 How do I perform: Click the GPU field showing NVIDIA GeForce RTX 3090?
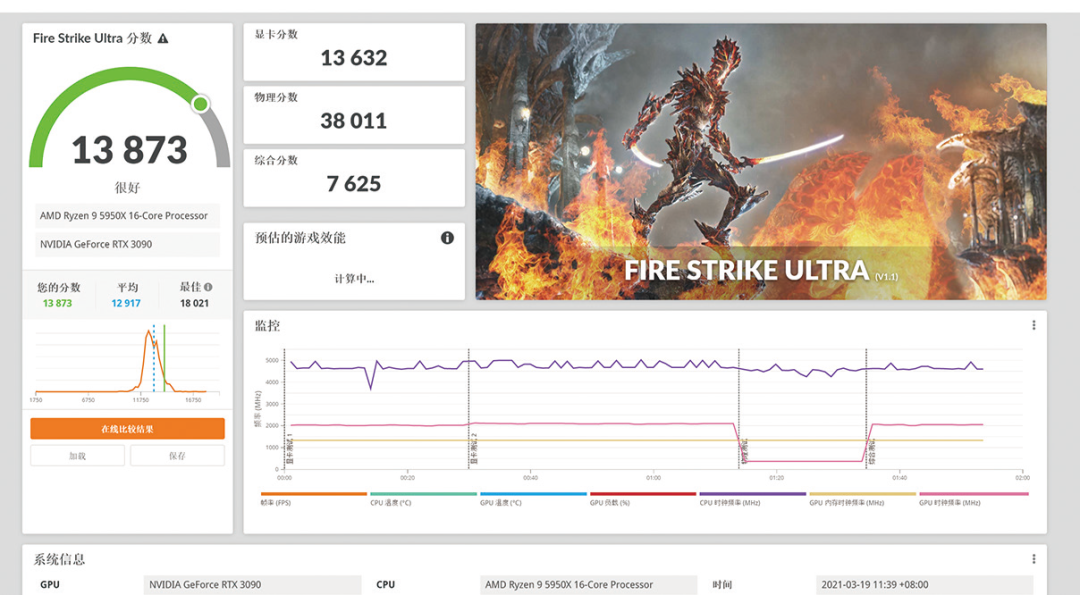coord(252,584)
